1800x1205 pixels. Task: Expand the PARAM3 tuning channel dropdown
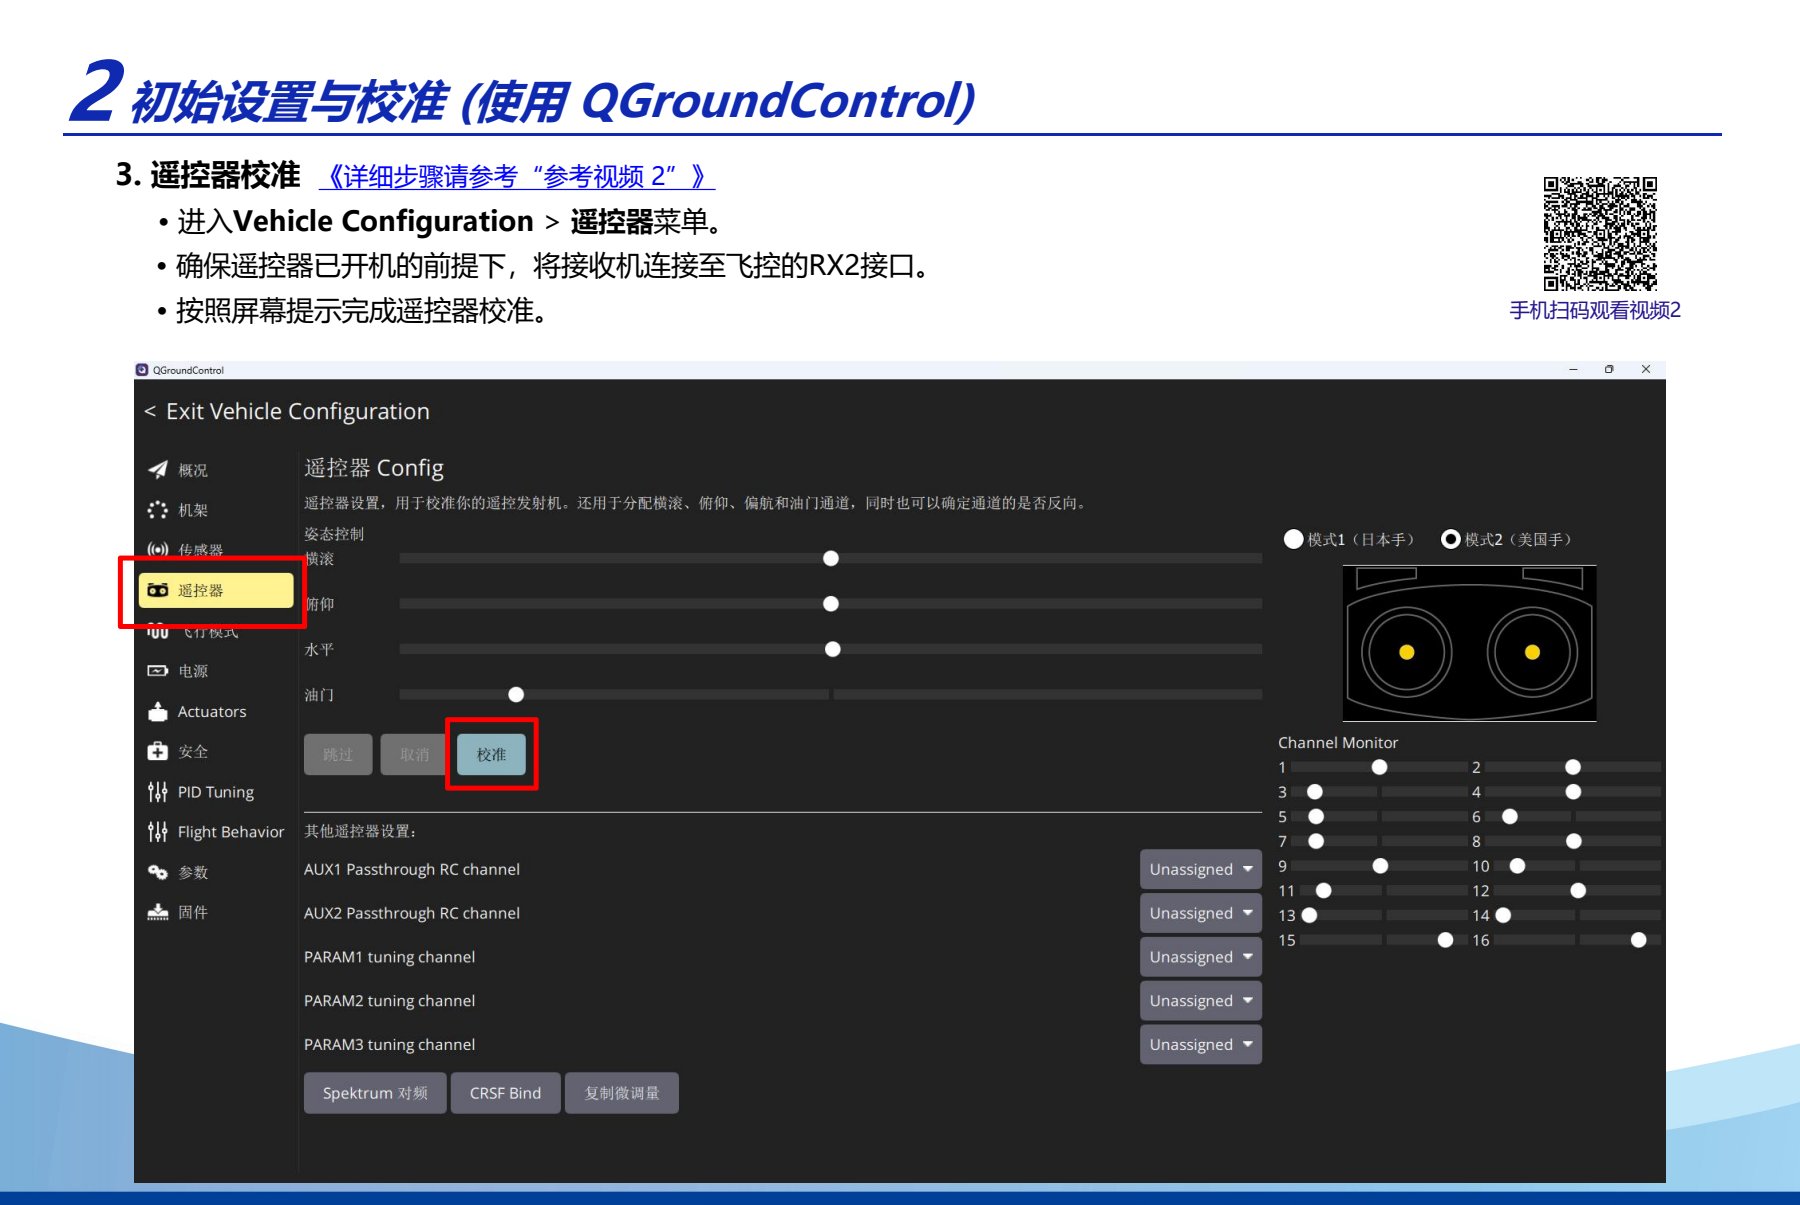[x=1201, y=1045]
